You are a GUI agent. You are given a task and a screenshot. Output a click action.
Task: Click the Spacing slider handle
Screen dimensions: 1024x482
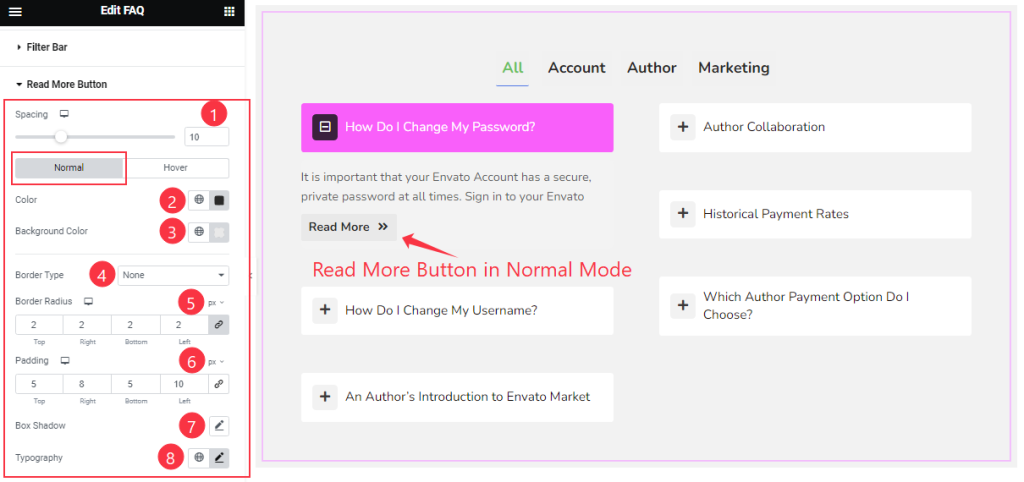tap(61, 137)
